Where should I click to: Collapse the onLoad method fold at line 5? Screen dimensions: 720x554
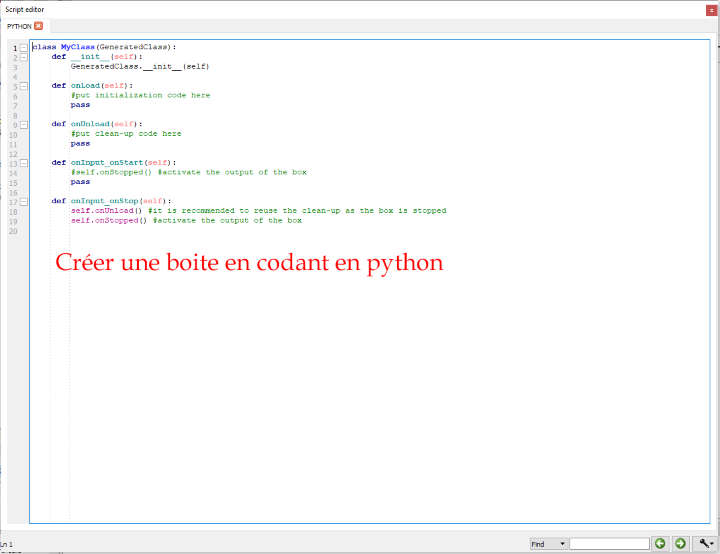[x=24, y=86]
